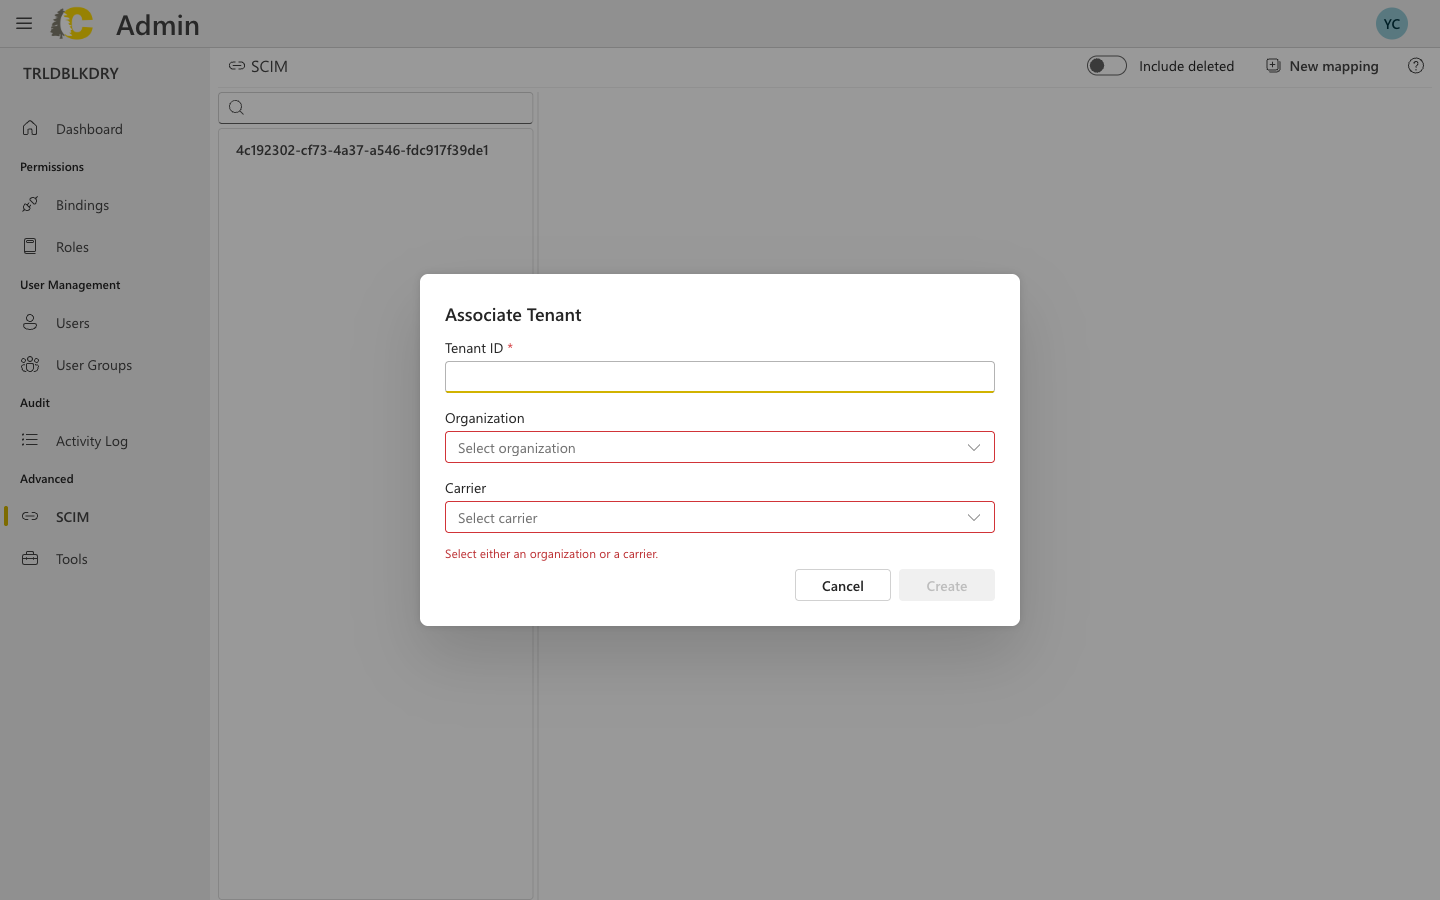Click the Roles clipboard icon
1440x900 pixels.
[30, 246]
